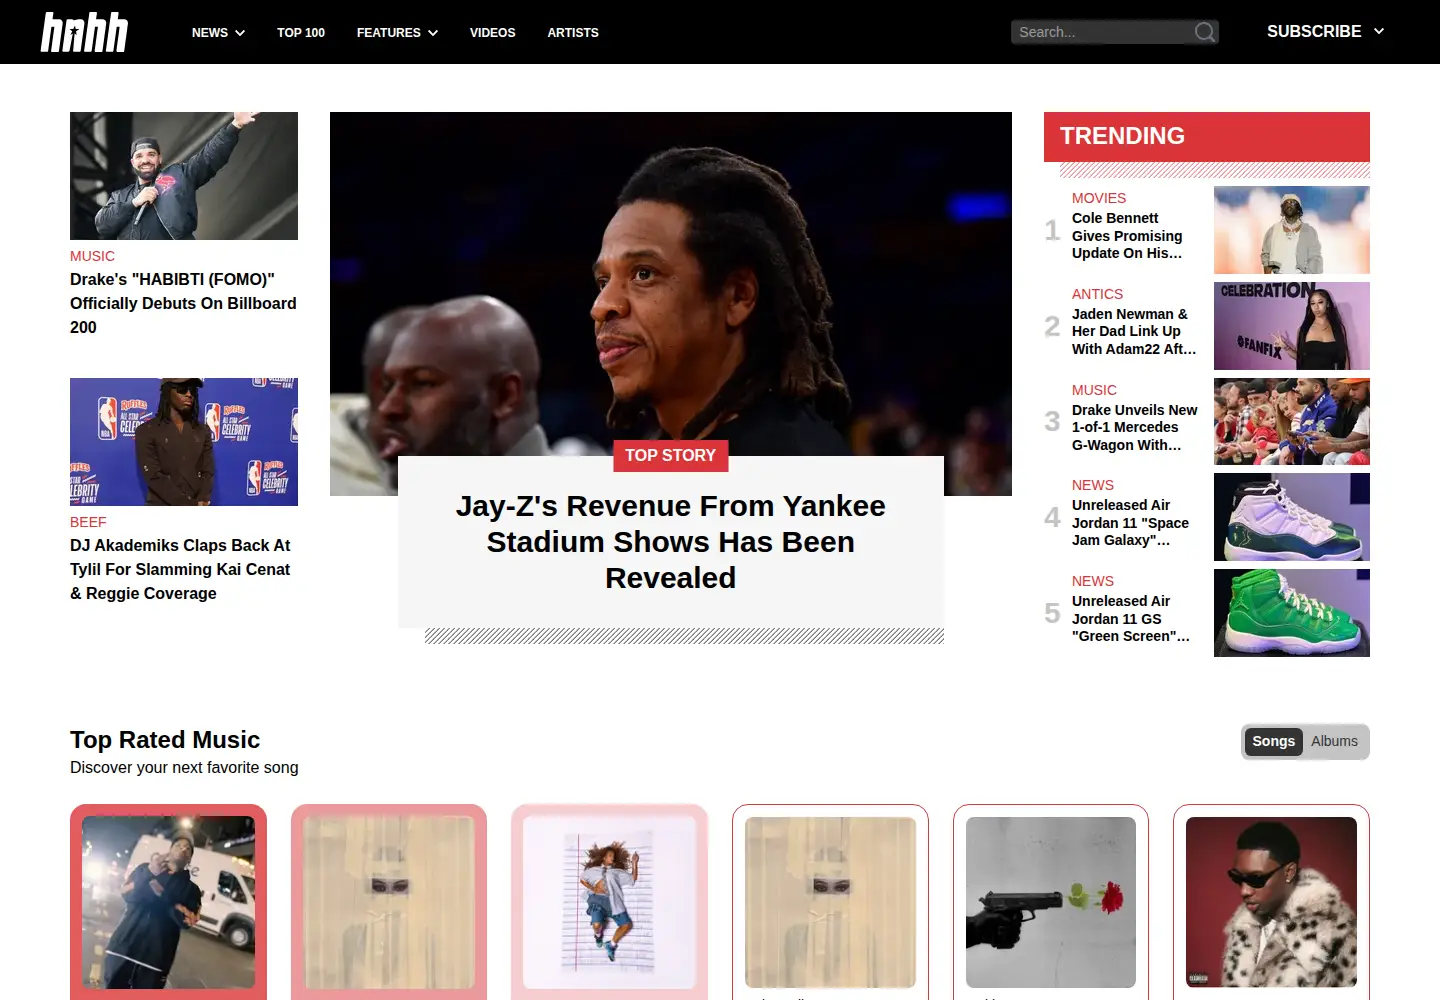The width and height of the screenshot is (1440, 1000).
Task: Click the purple Jordan 11 sneaker thumbnail
Action: pos(1292,517)
